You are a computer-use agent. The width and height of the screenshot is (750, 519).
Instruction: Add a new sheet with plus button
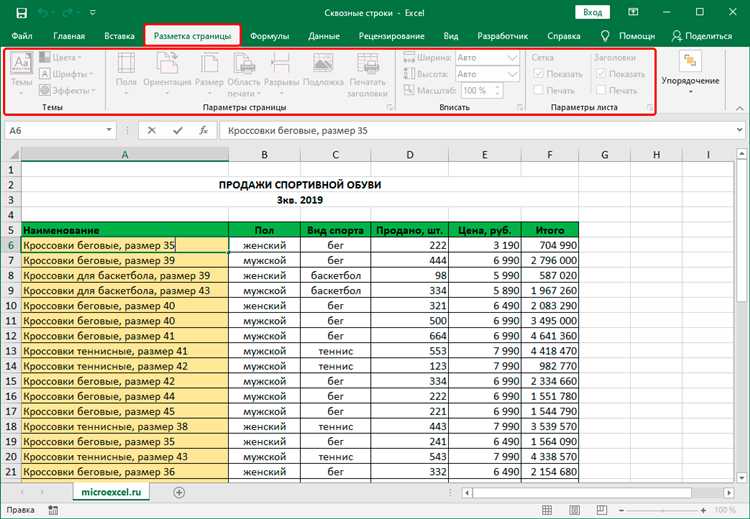coord(179,492)
